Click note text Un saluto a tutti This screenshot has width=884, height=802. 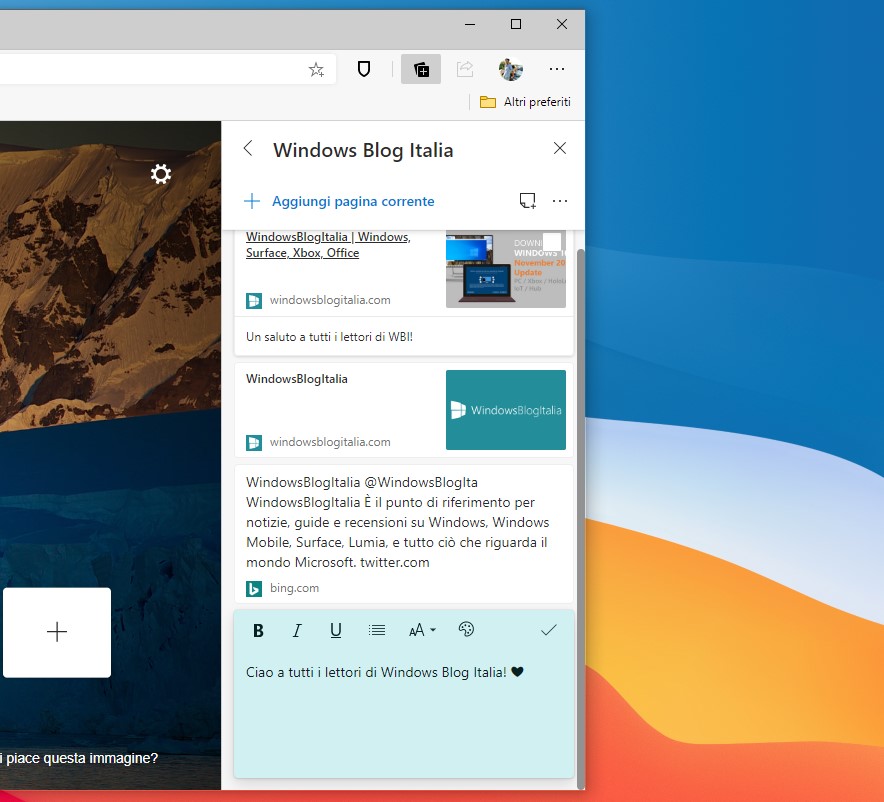coord(329,337)
